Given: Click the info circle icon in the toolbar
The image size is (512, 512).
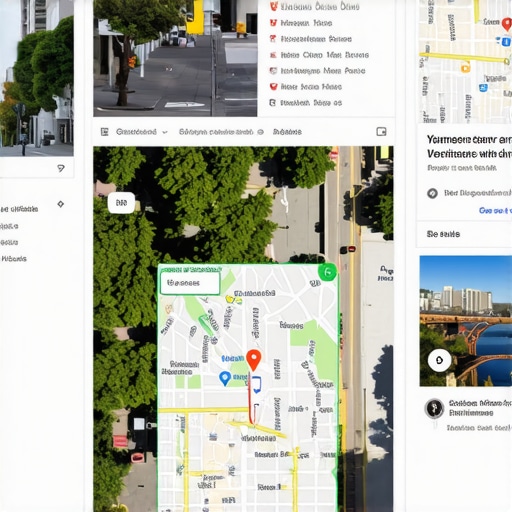Looking at the screenshot, I should coord(261,132).
